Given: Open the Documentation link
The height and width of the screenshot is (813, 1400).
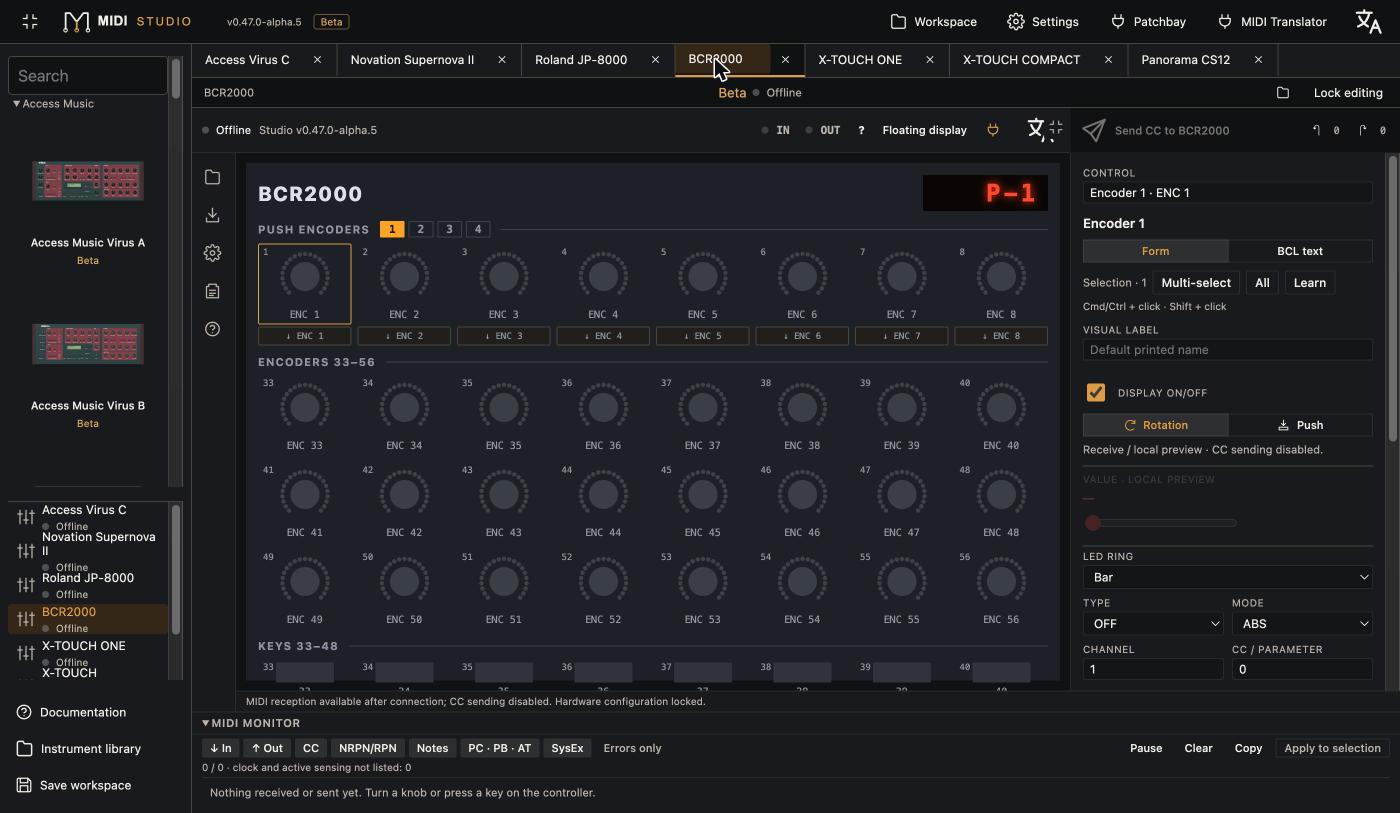Looking at the screenshot, I should pyautogui.click(x=72, y=712).
